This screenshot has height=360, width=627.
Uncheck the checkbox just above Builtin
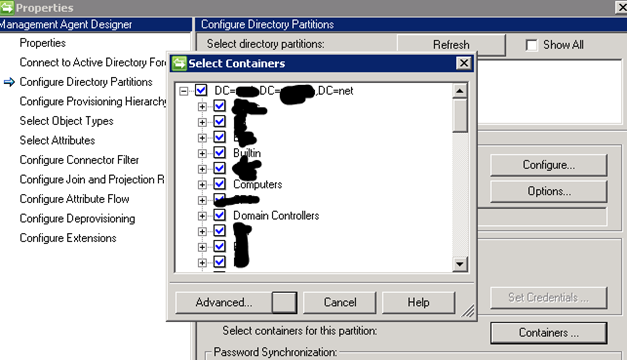pos(220,137)
